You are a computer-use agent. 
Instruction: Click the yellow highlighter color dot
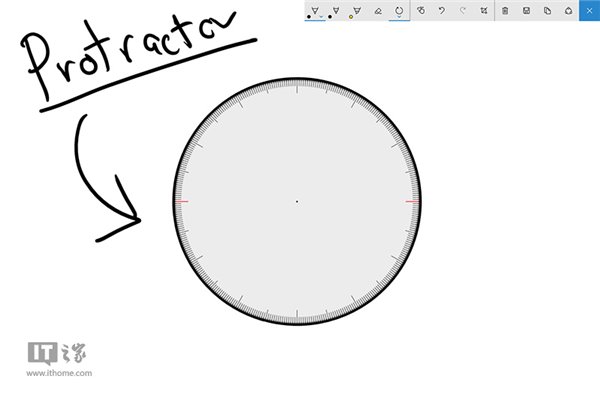click(351, 17)
